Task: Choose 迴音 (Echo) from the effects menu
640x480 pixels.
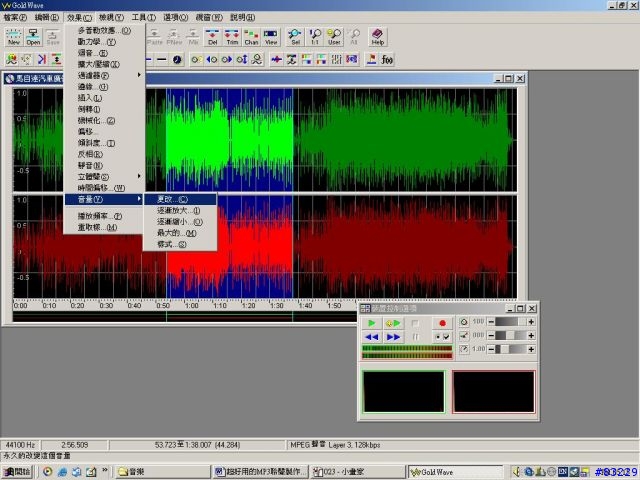Action: point(104,53)
